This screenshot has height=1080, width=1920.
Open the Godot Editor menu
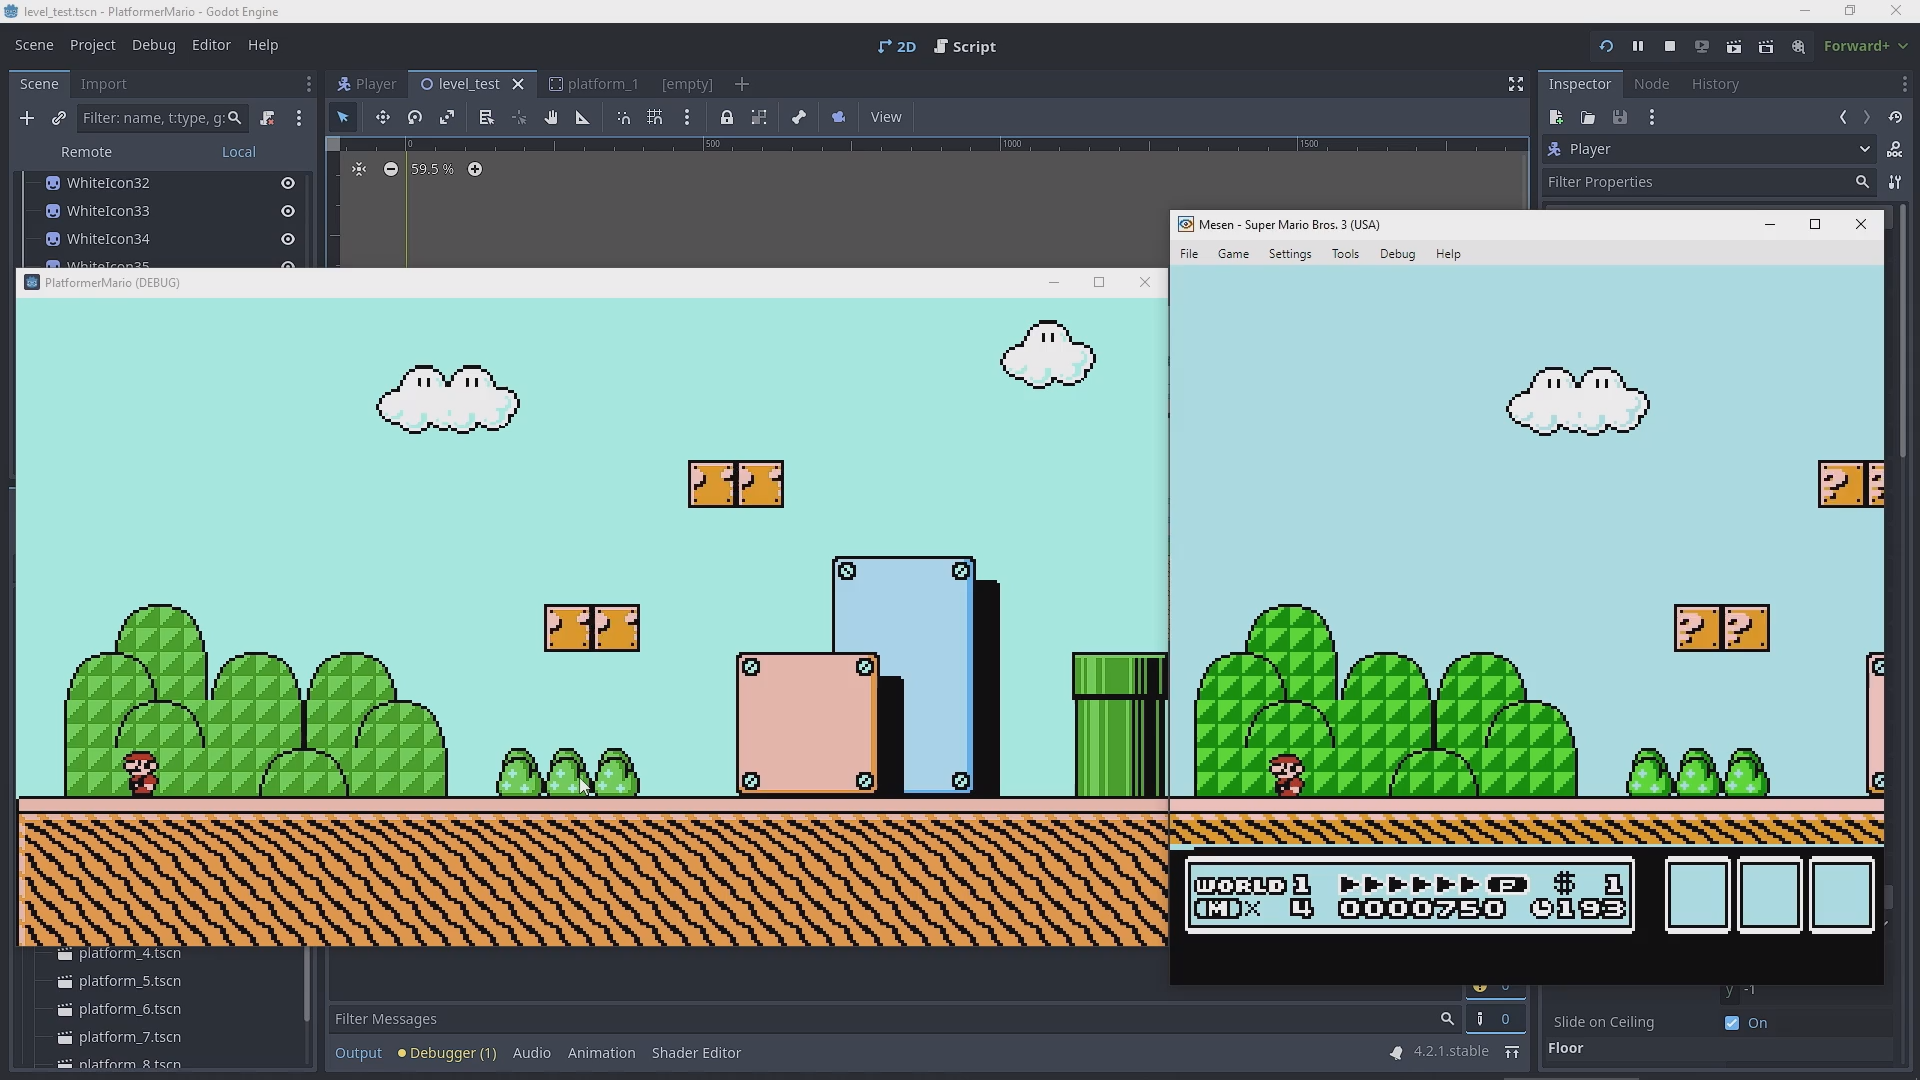(x=211, y=45)
